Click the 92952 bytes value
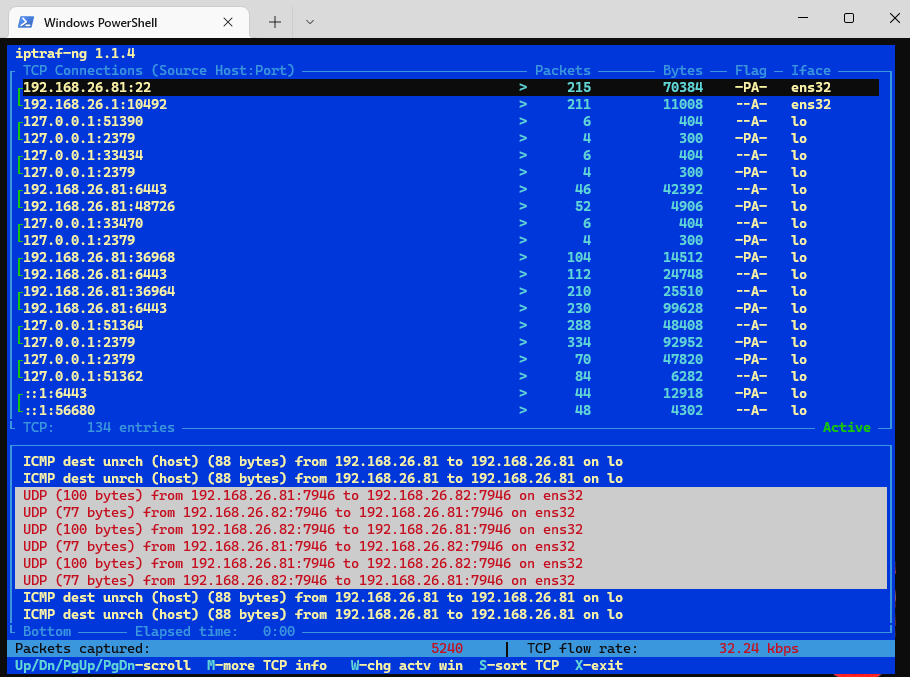This screenshot has width=910, height=677. [682, 342]
